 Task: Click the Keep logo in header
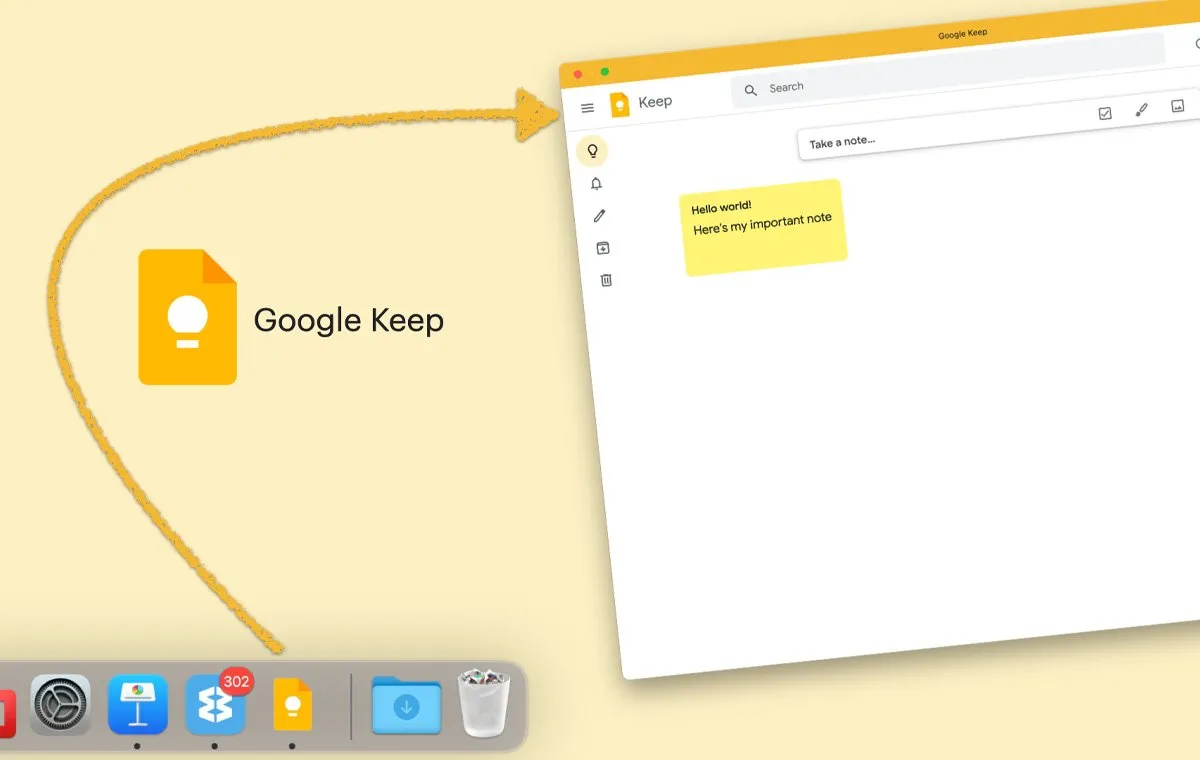620,104
